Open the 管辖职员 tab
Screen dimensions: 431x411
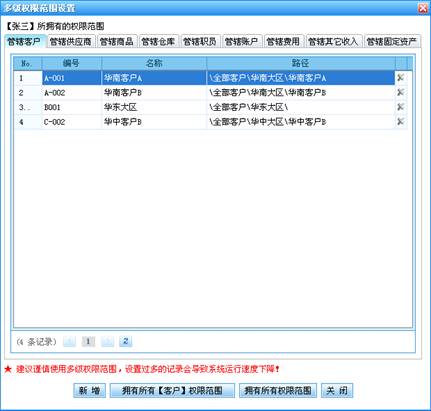(x=200, y=42)
